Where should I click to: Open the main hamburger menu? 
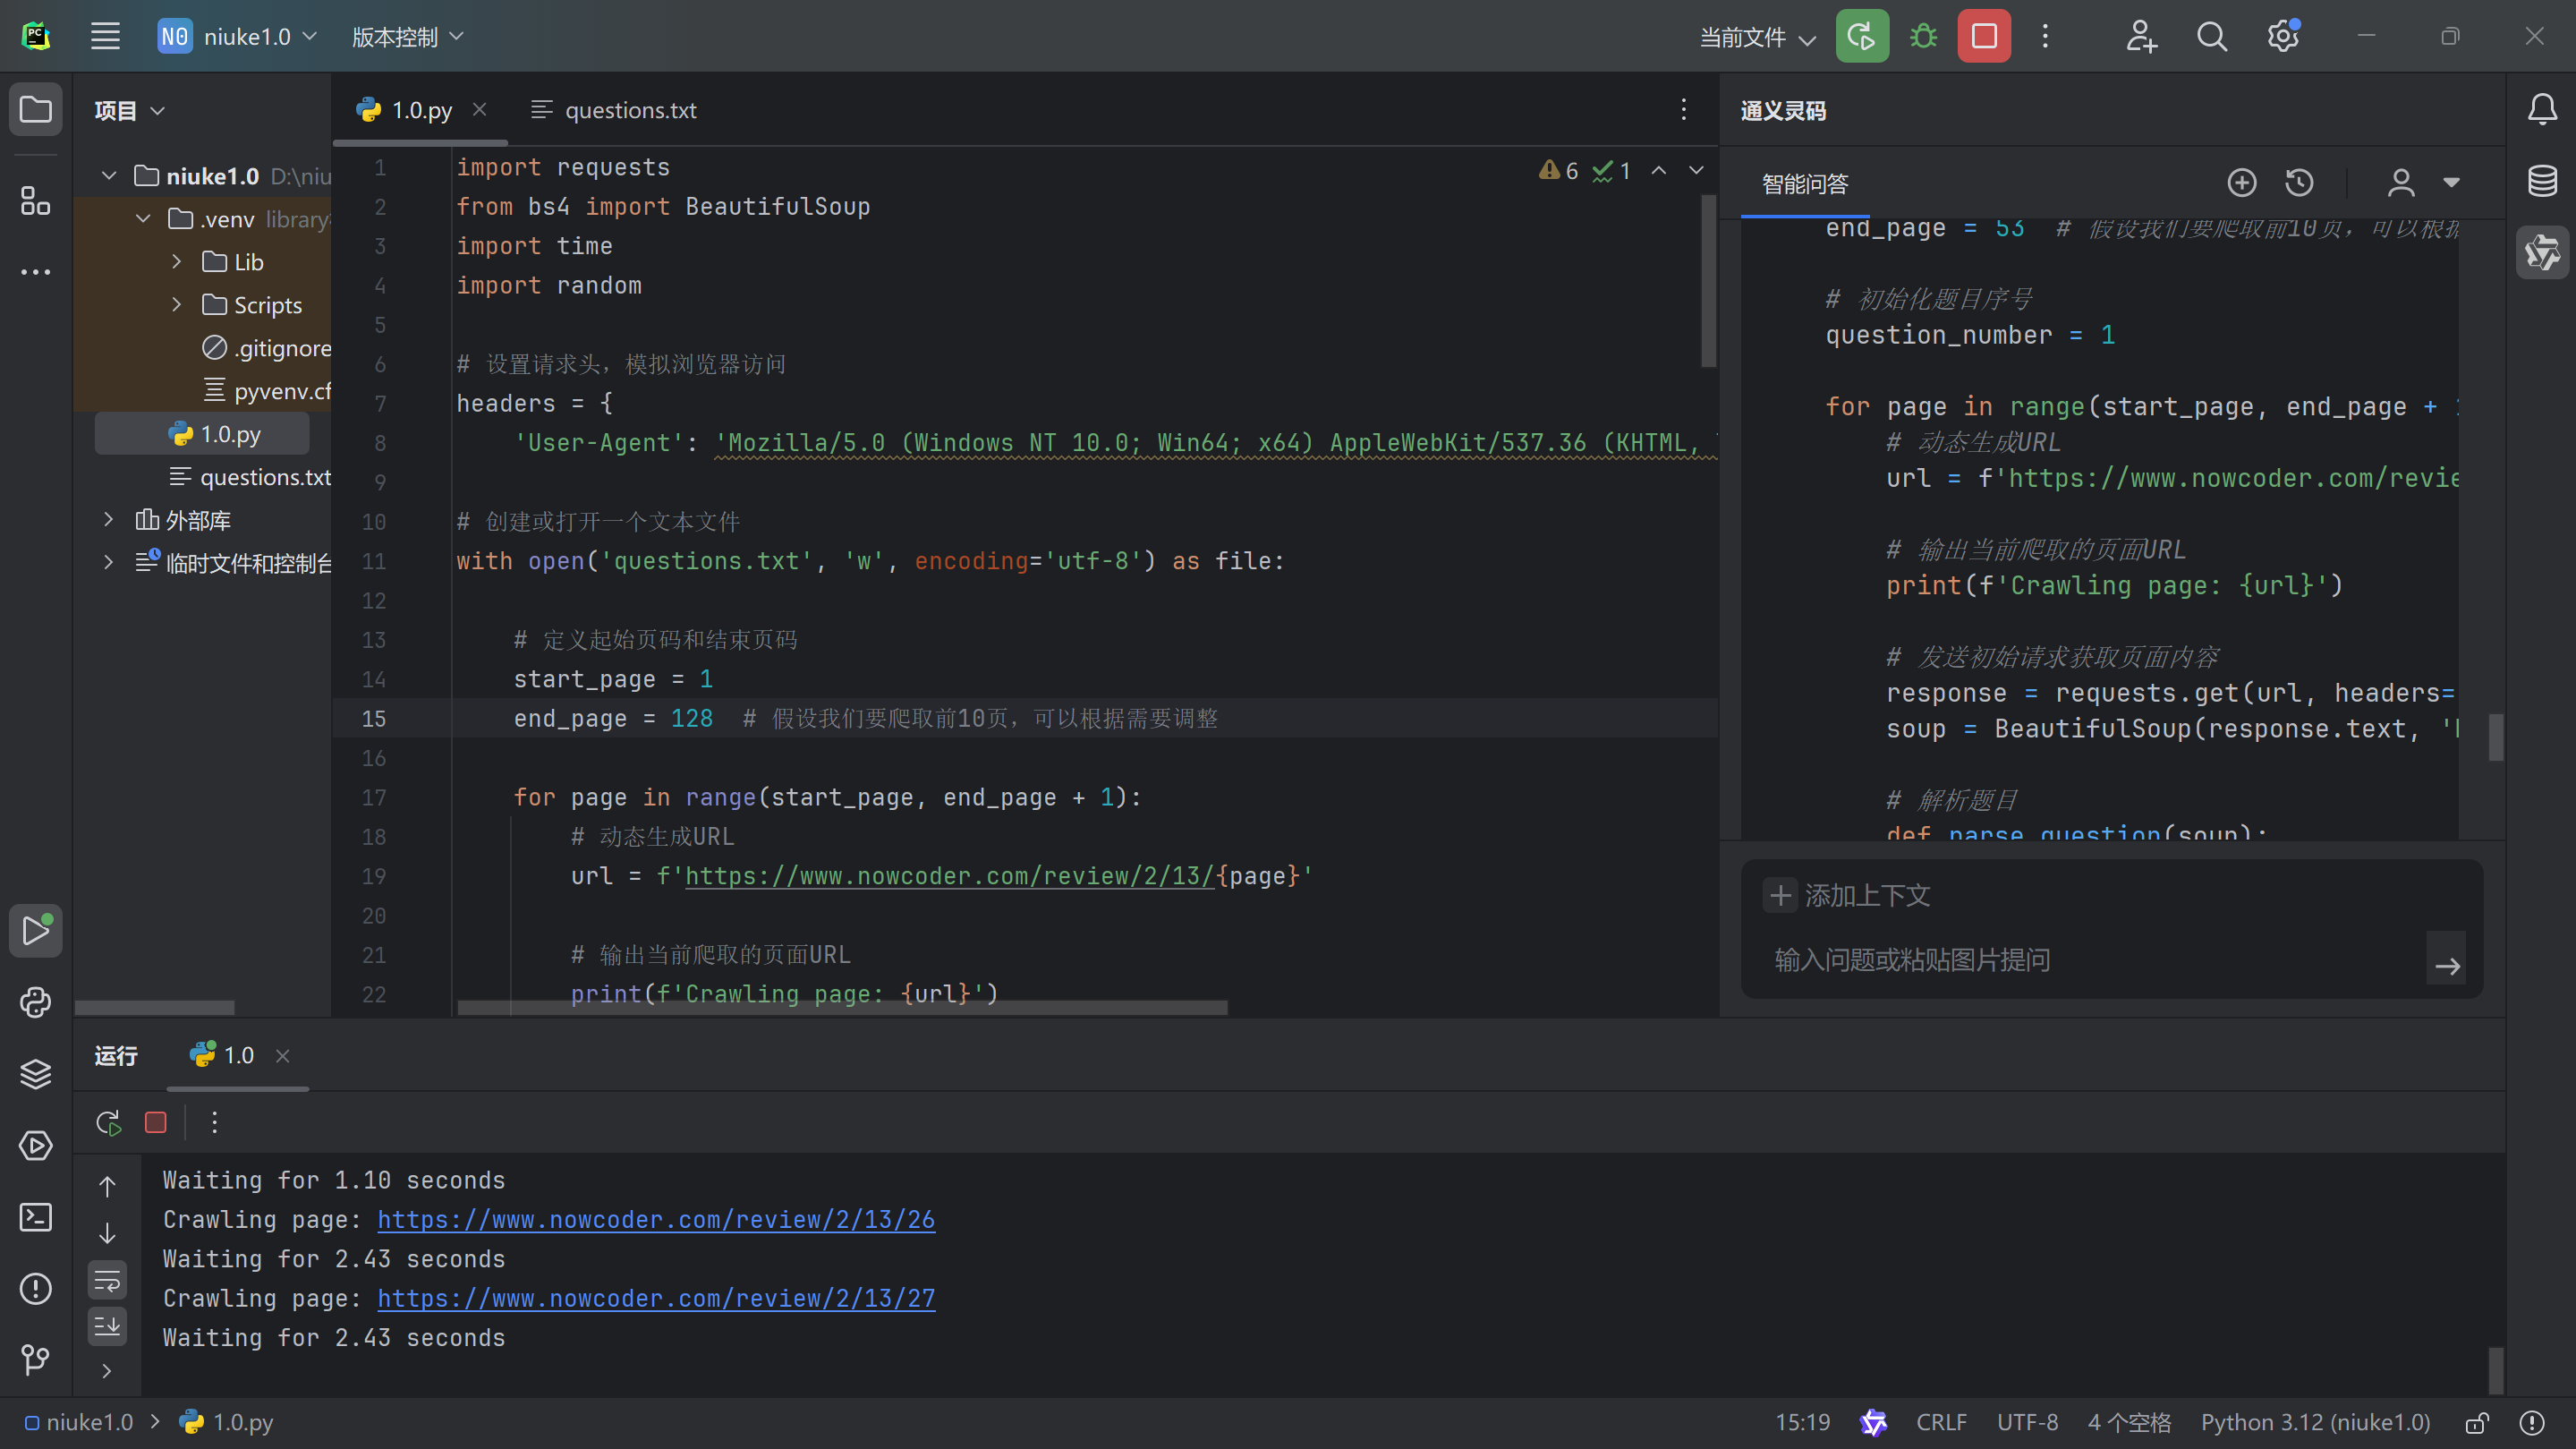pyautogui.click(x=105, y=37)
